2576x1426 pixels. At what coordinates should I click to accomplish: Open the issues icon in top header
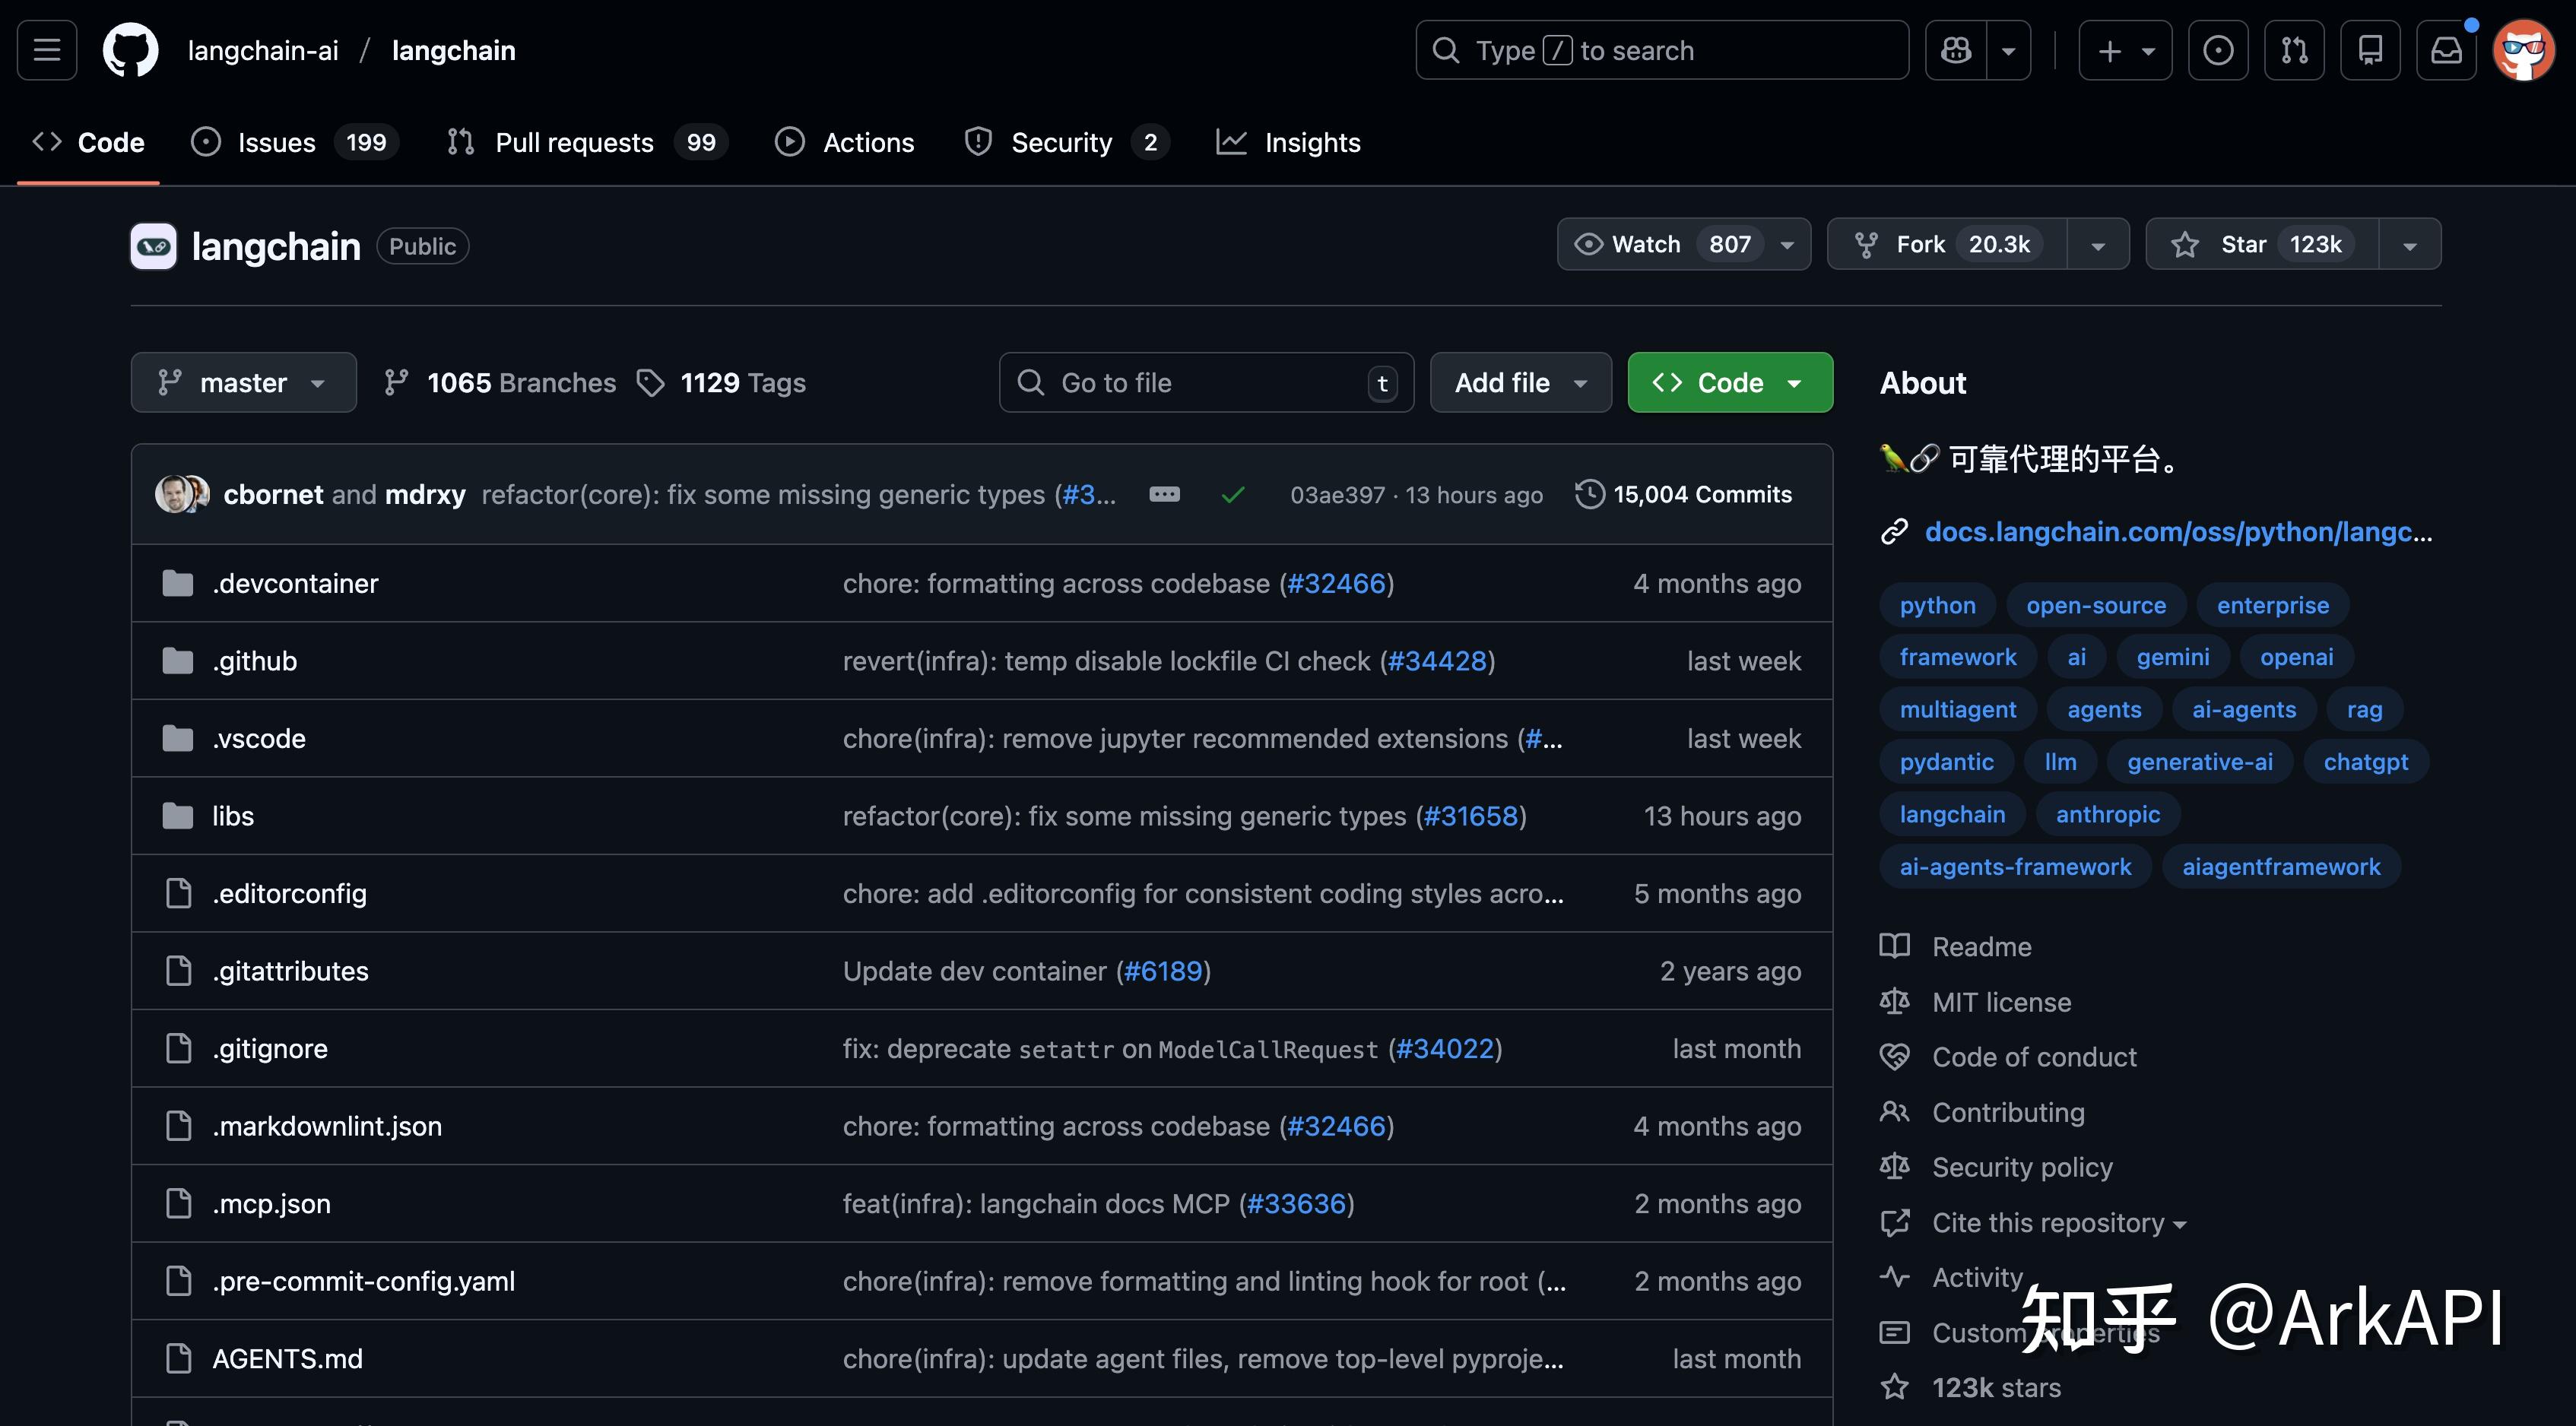tap(2218, 50)
